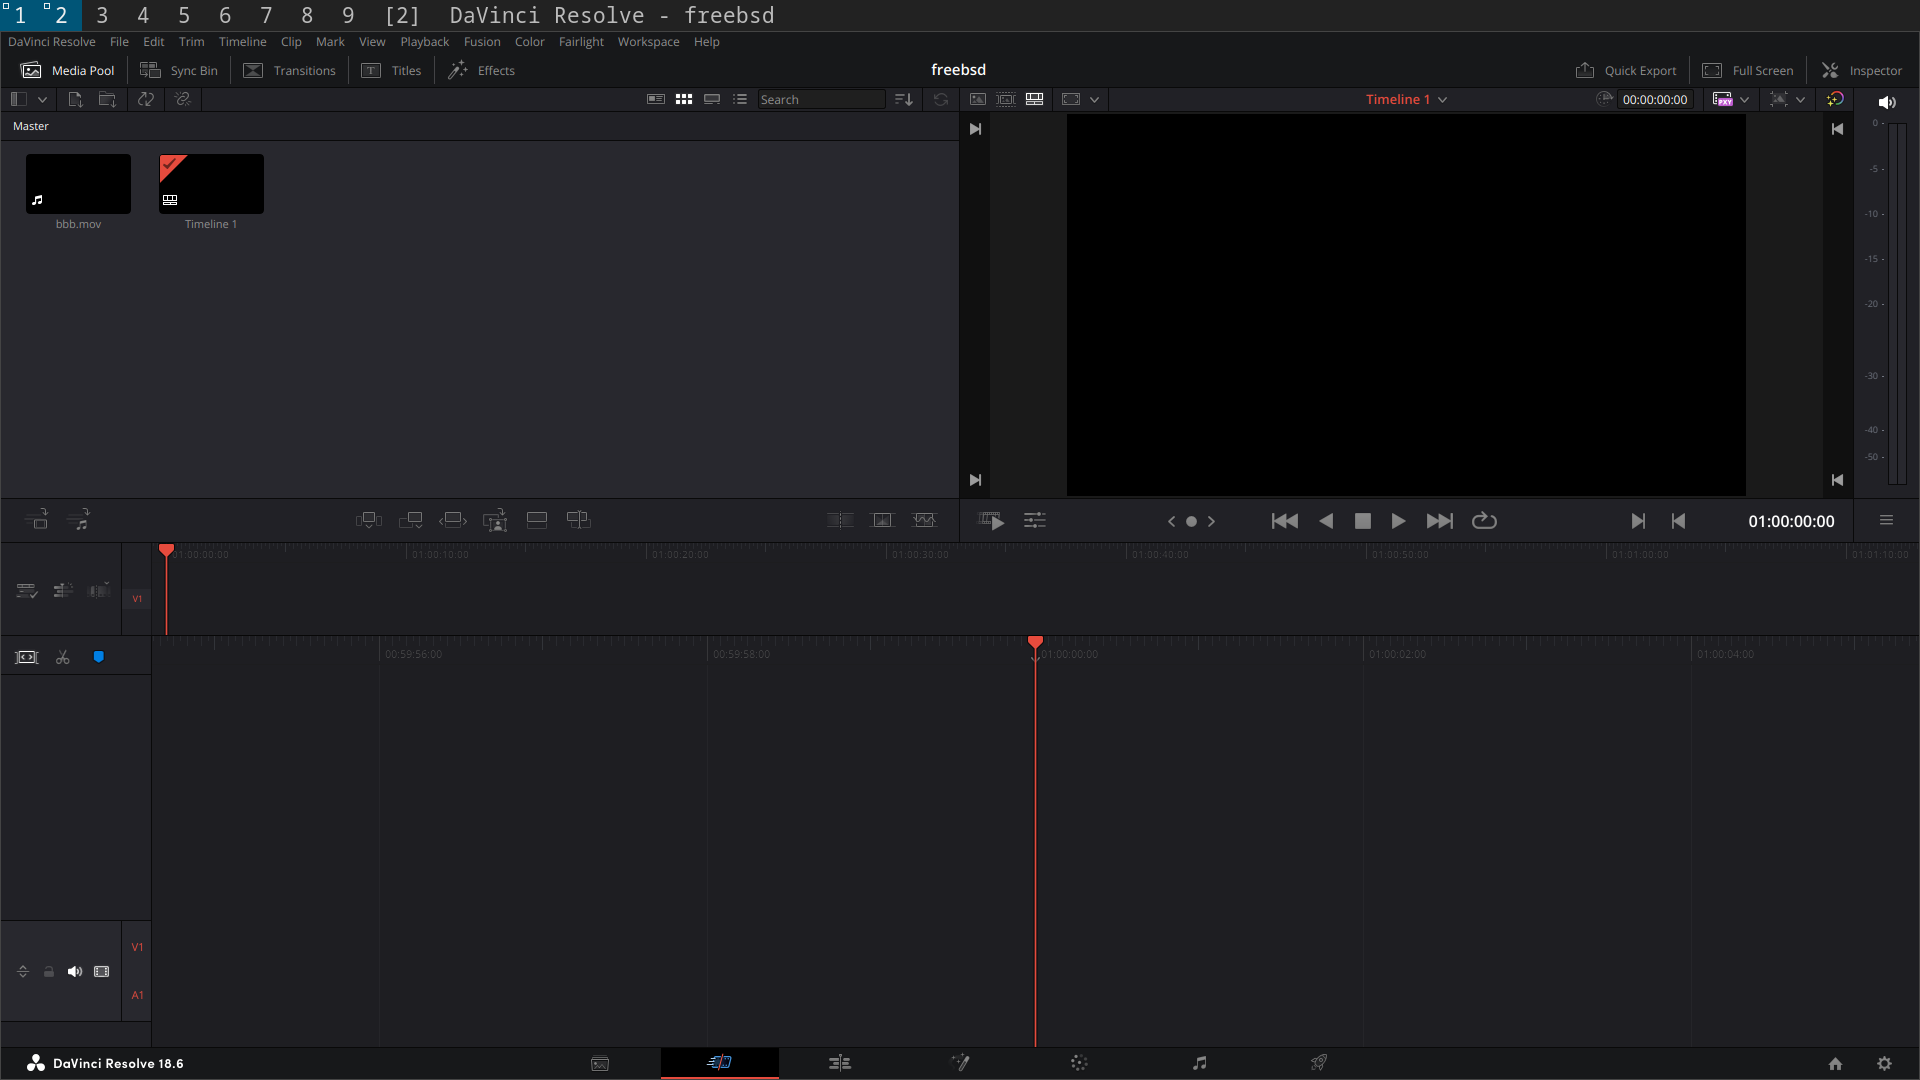Click the Split Clip scissors icon
This screenshot has height=1080, width=1920.
tap(63, 657)
